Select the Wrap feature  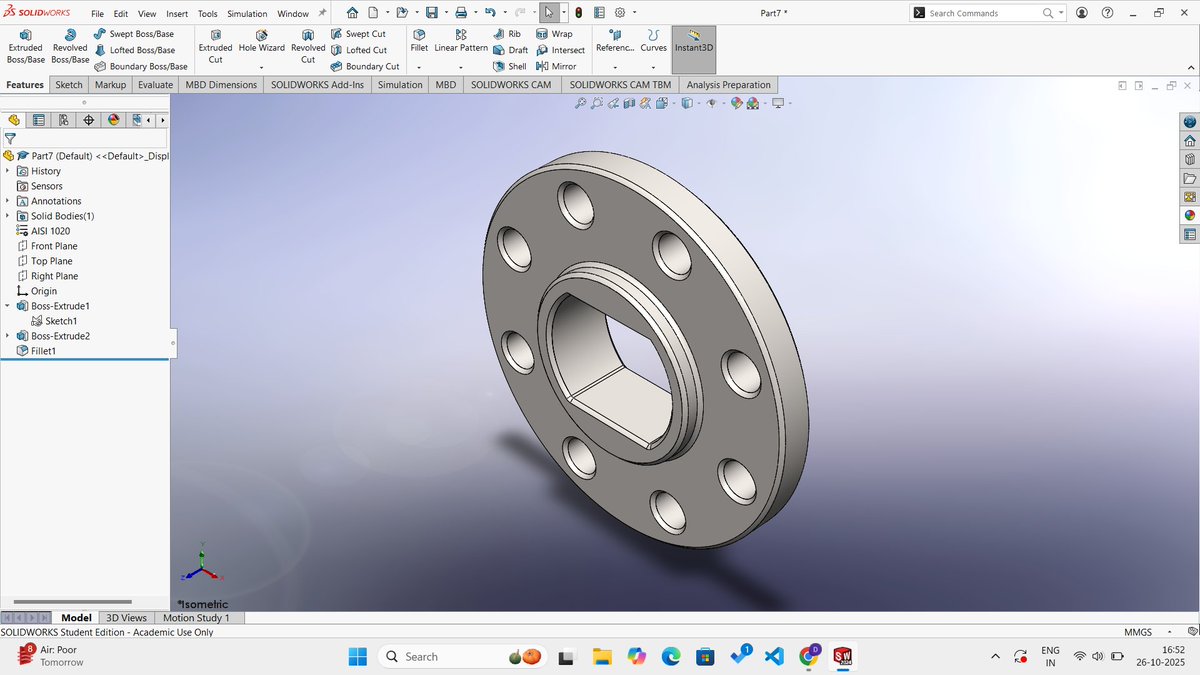coord(554,34)
